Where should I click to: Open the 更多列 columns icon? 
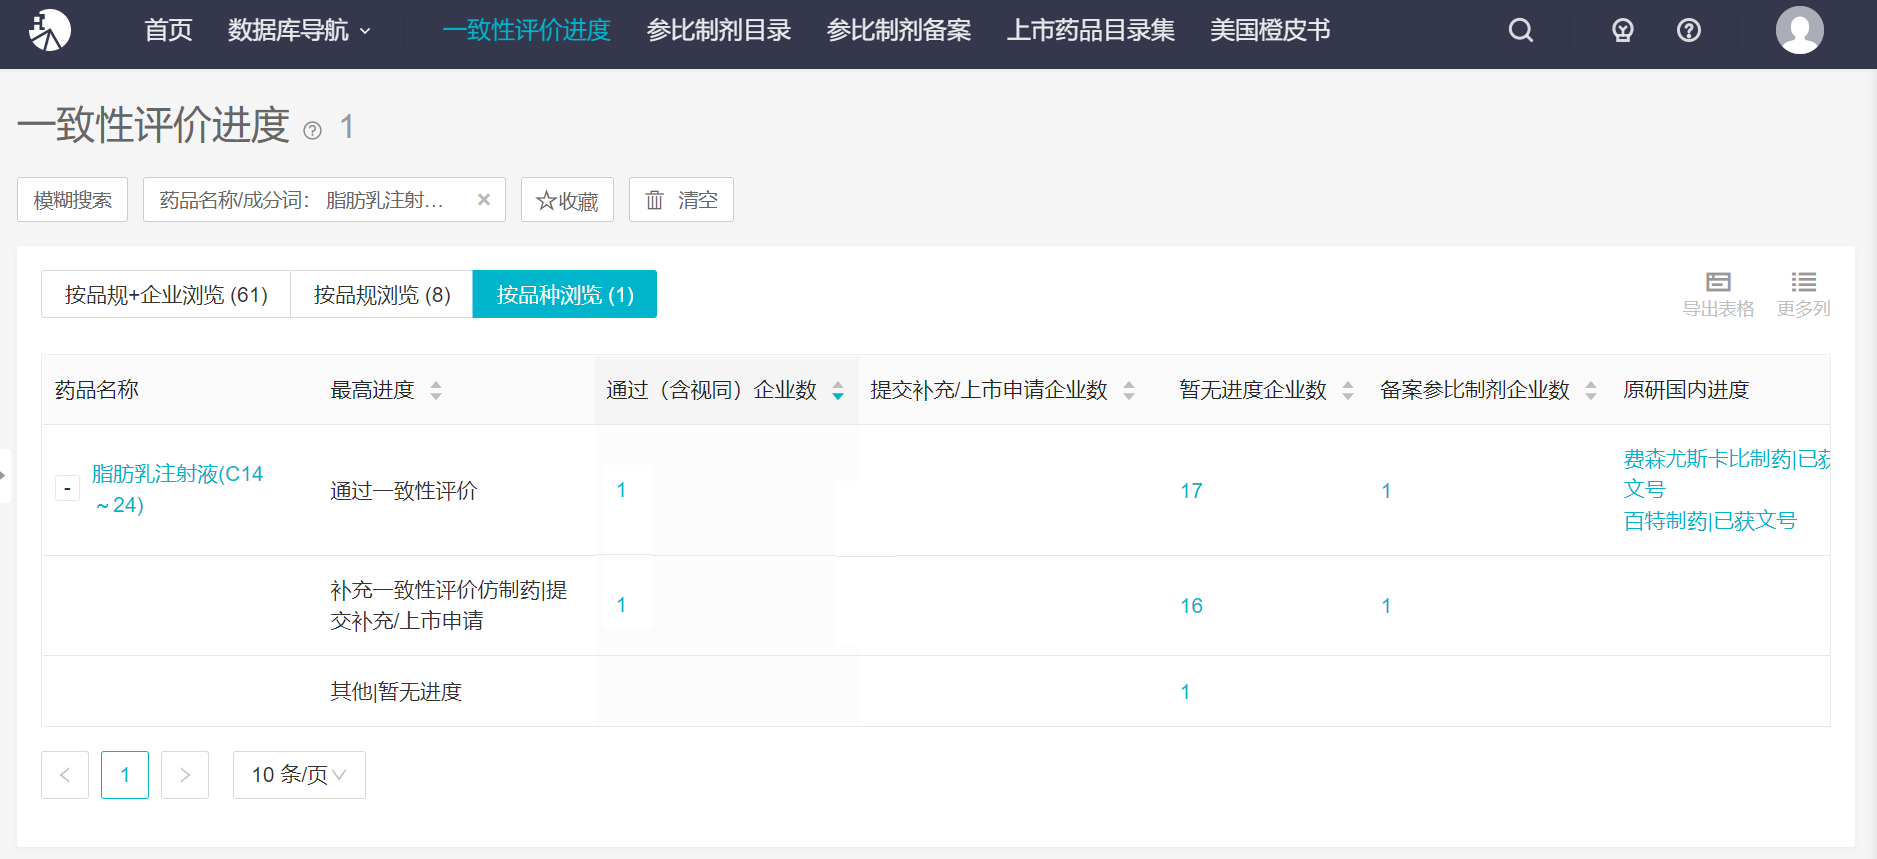point(1804,294)
